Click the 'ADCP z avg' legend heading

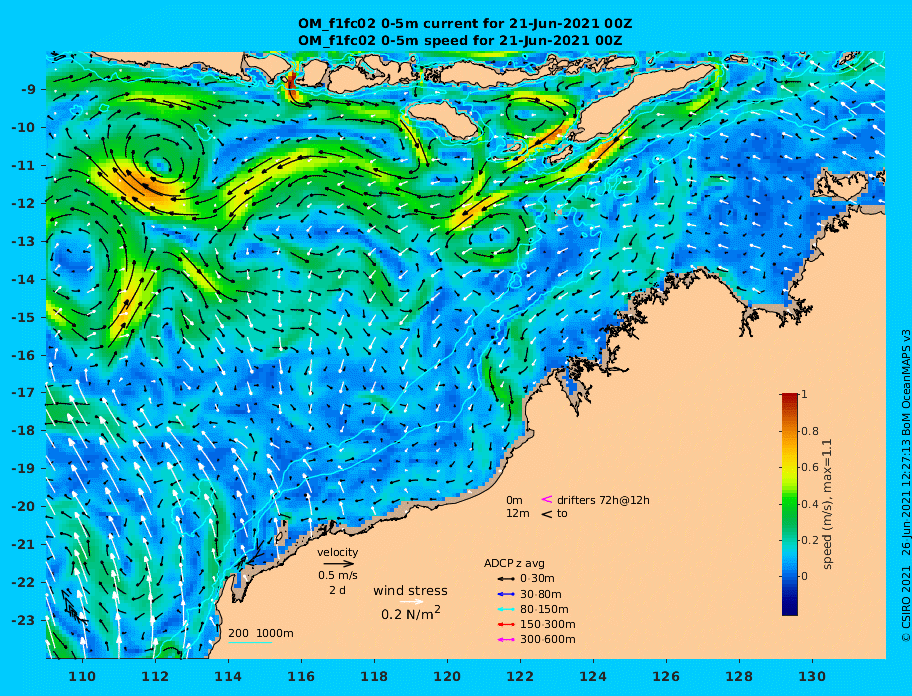click(514, 563)
